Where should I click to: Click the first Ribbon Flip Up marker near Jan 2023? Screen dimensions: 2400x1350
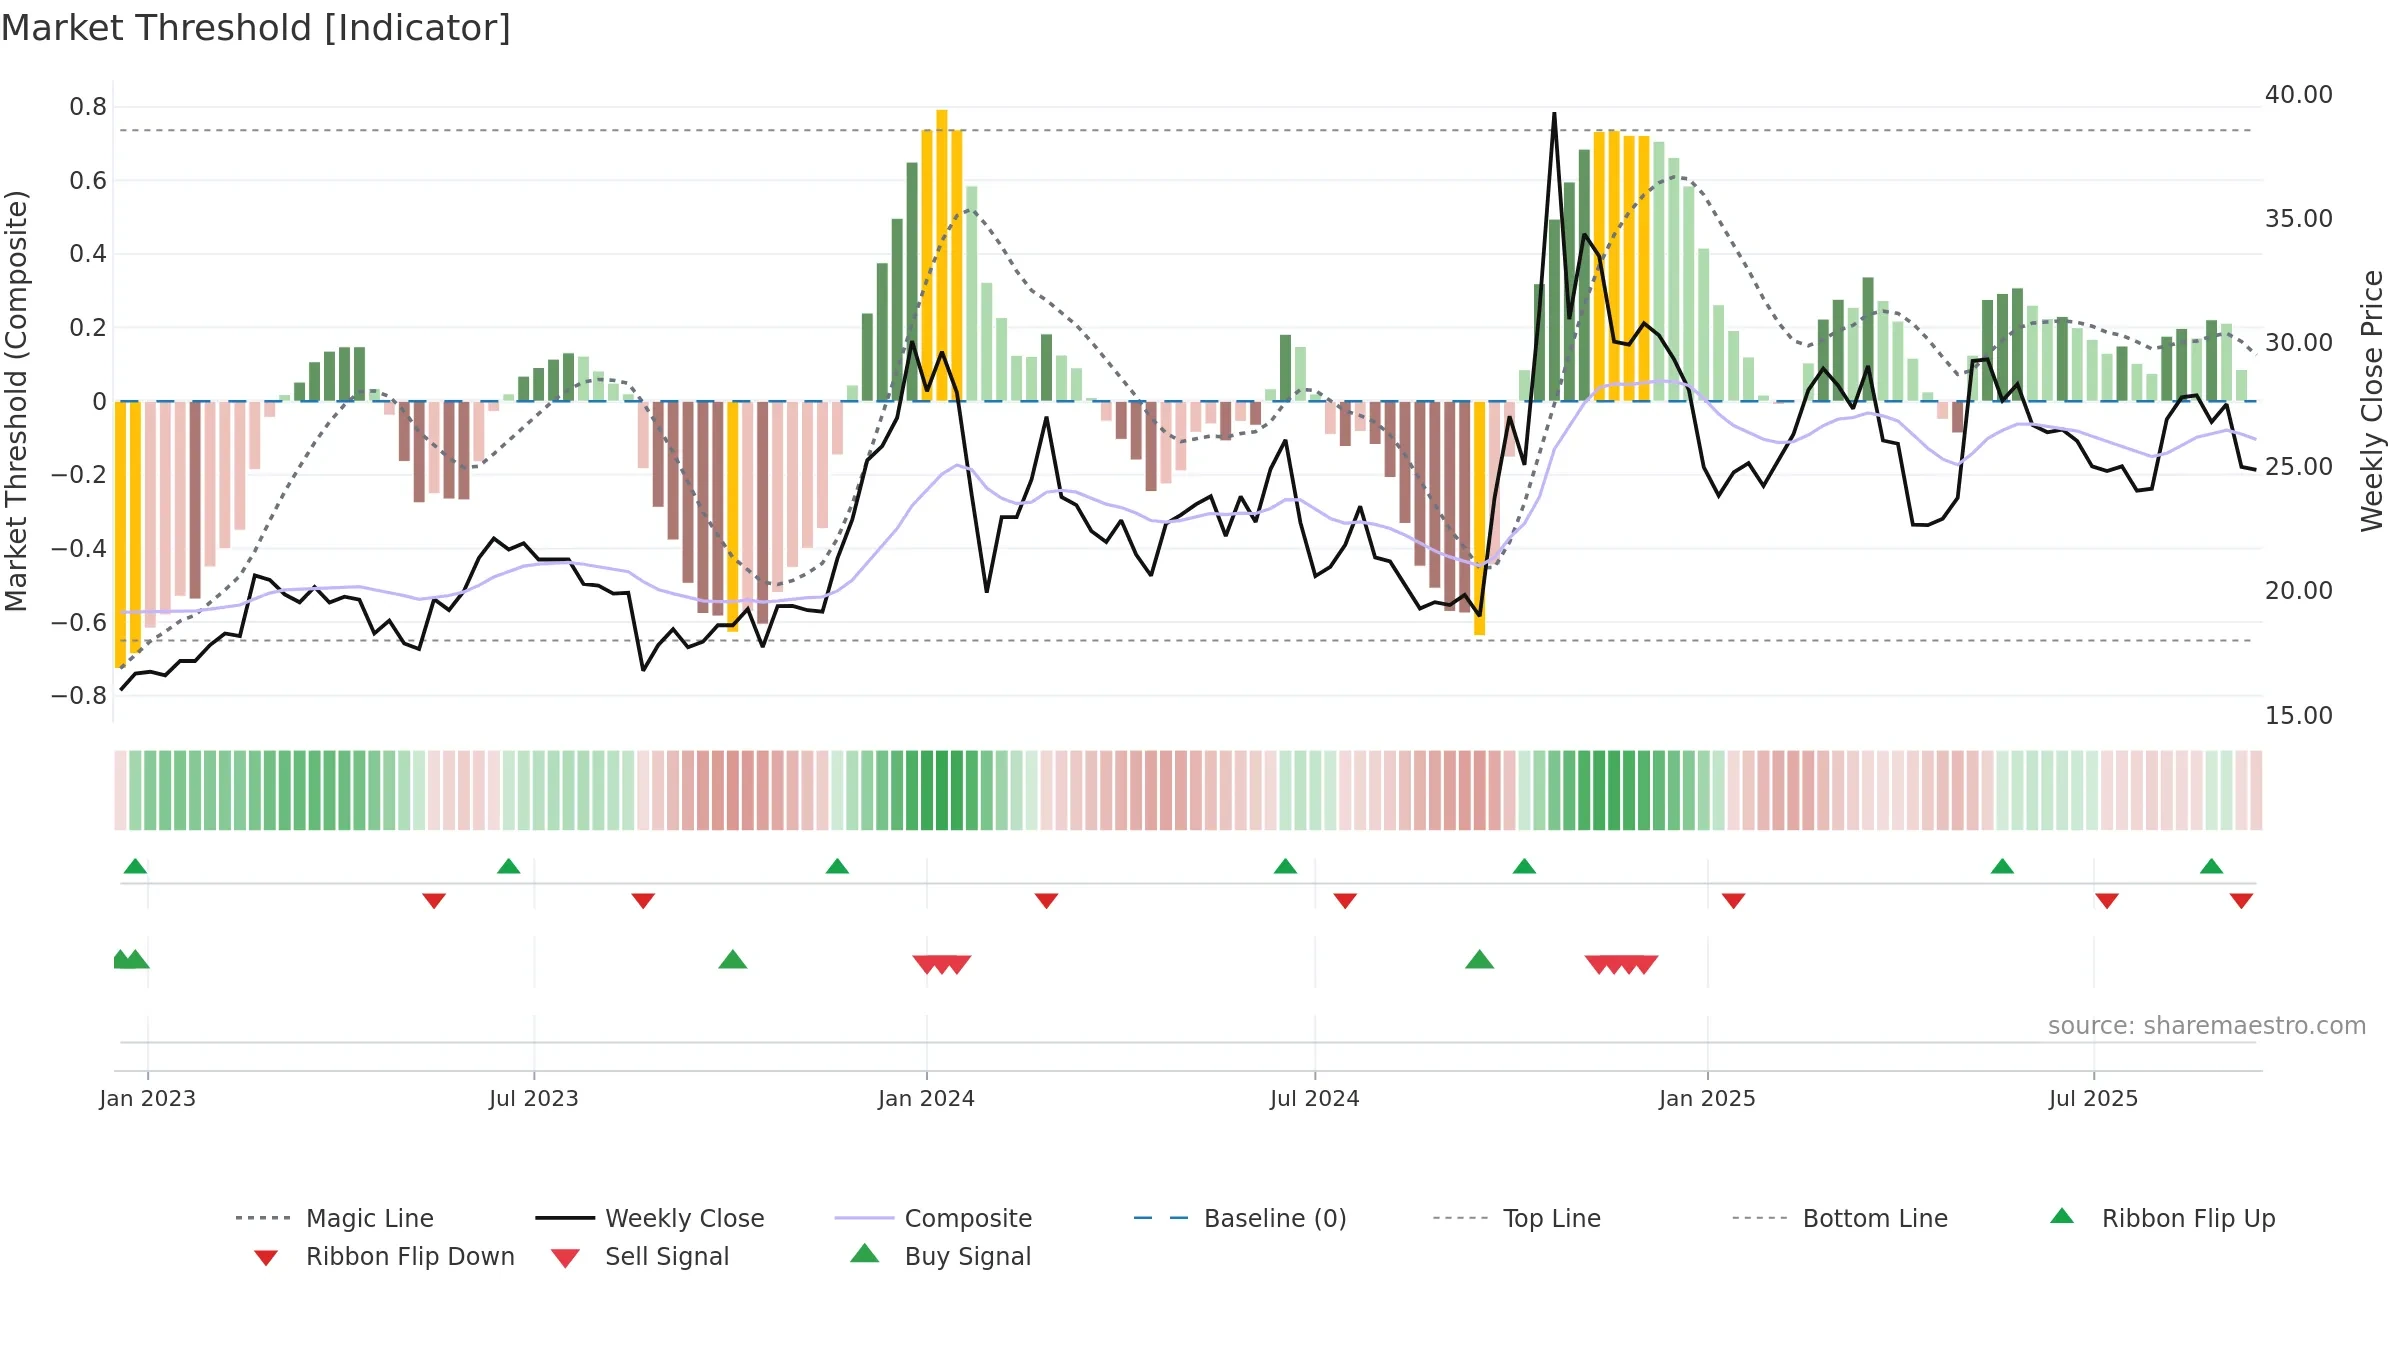point(135,866)
